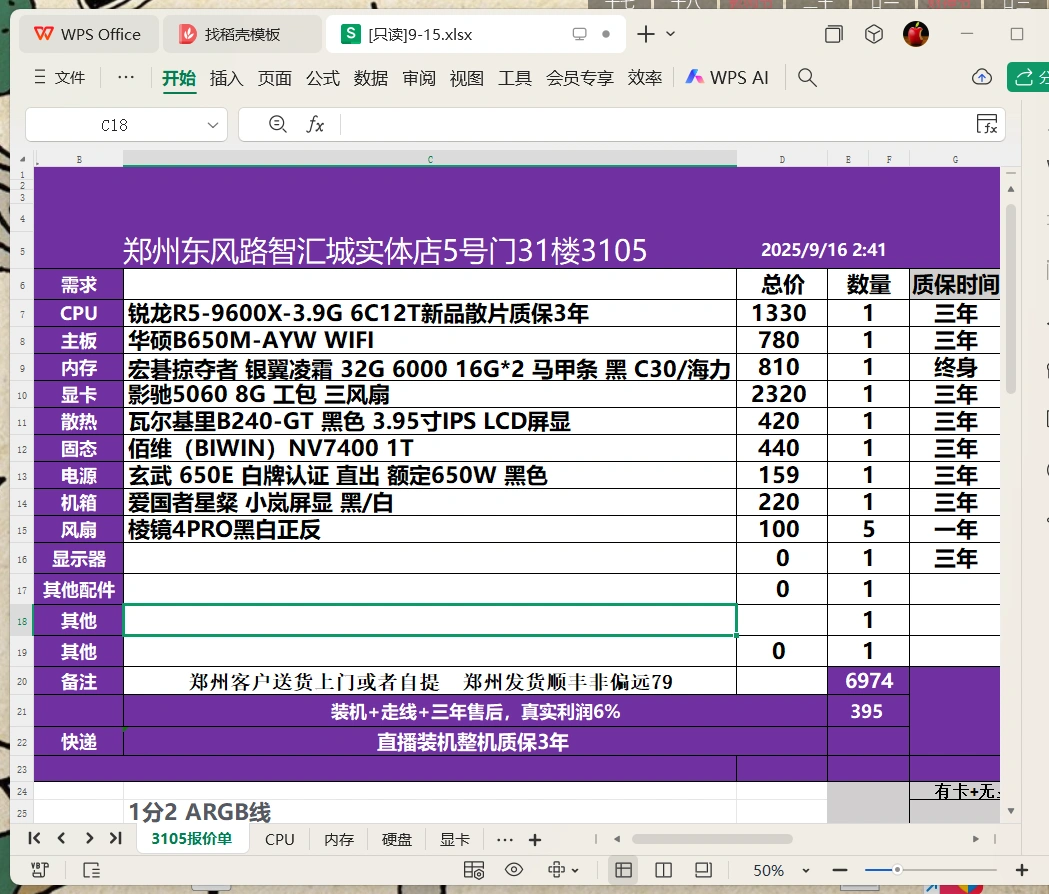The image size is (1049, 894).
Task: Click the formula bar expand fx icon
Action: point(987,124)
